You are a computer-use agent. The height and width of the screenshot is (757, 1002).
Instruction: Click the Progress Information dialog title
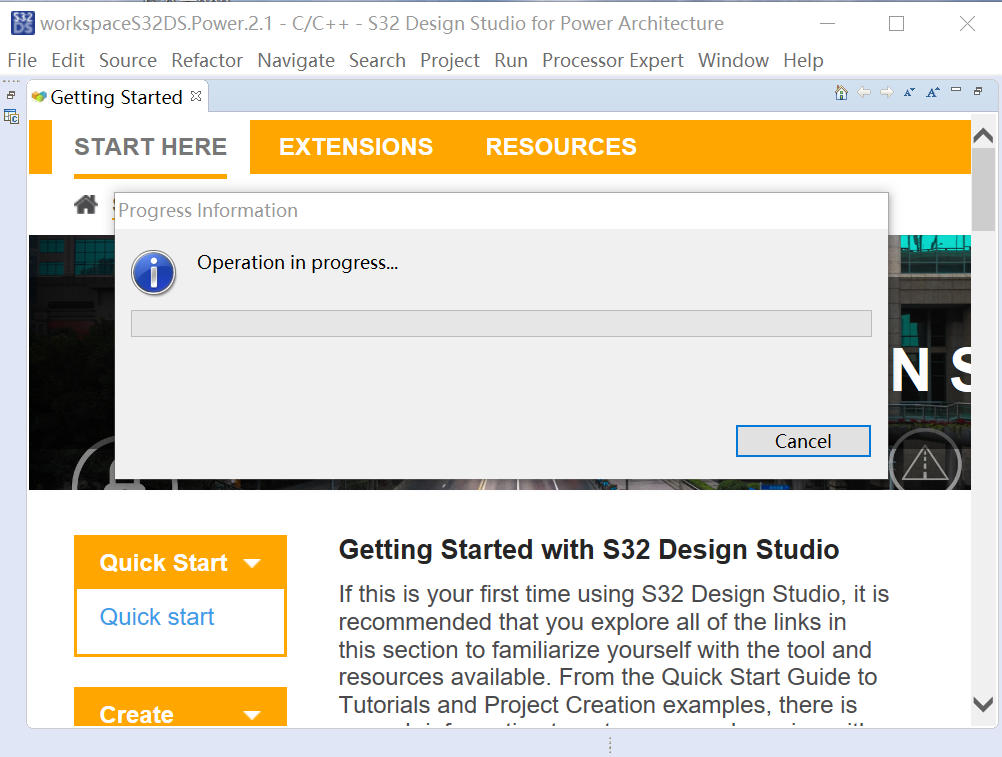(208, 210)
